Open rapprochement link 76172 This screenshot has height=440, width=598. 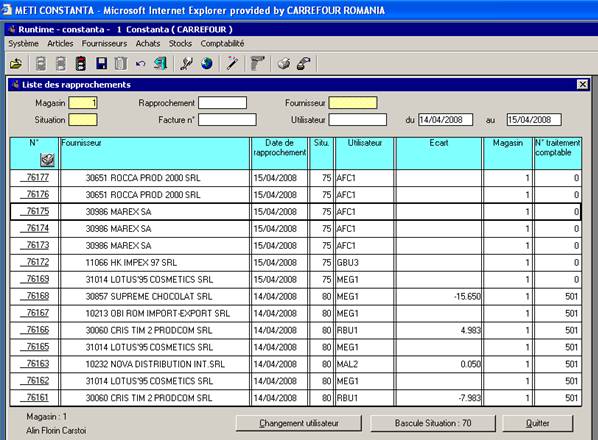pyautogui.click(x=36, y=262)
